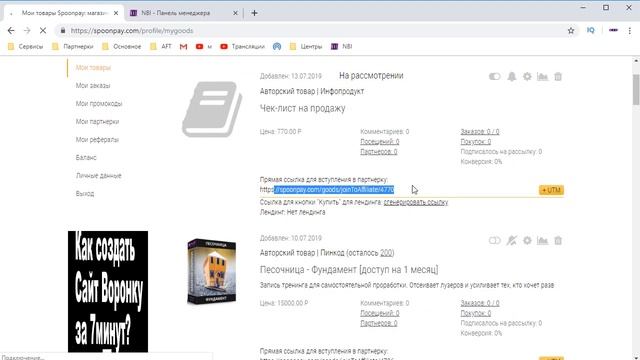Delete Песочница - Фундамент with trash icon

point(558,240)
